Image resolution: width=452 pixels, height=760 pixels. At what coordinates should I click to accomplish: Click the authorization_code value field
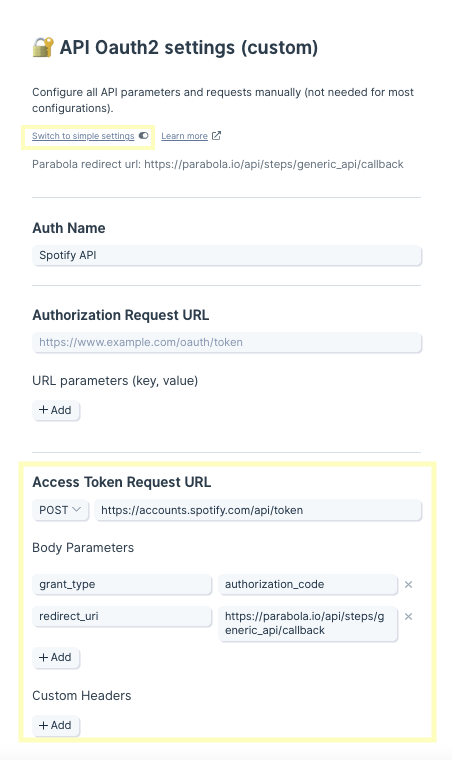pos(308,585)
